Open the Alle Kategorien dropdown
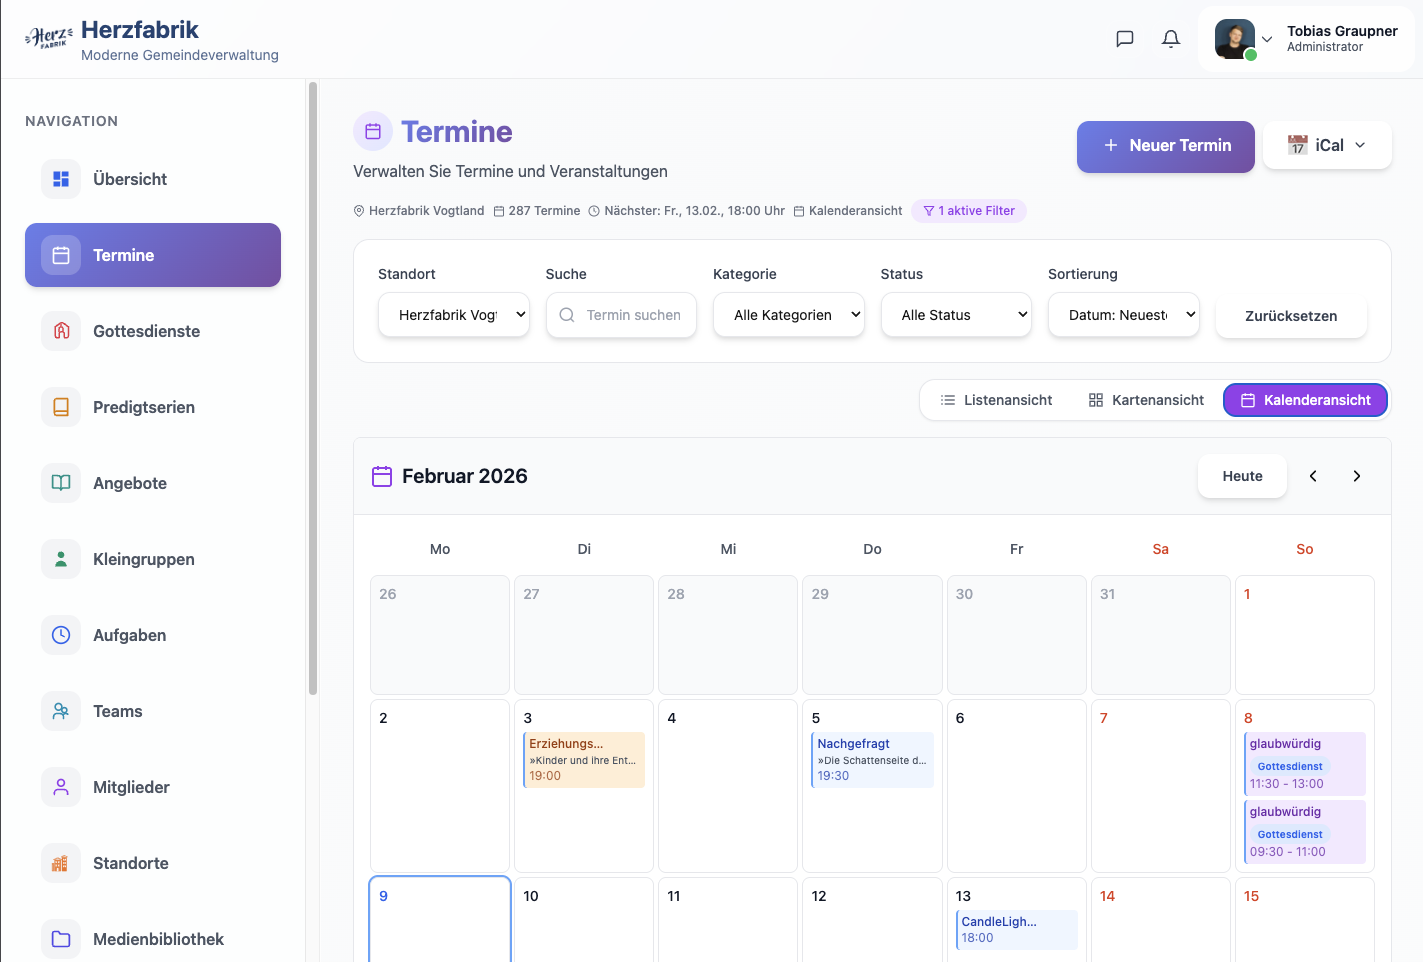 tap(788, 315)
